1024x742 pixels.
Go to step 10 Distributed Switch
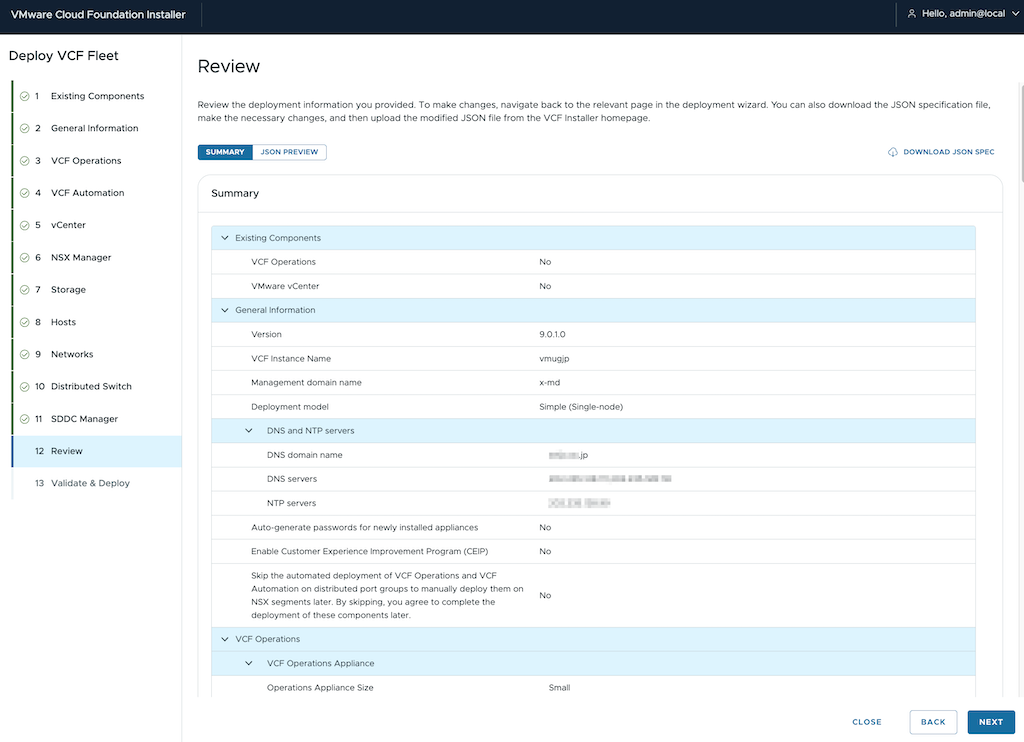tap(97, 387)
